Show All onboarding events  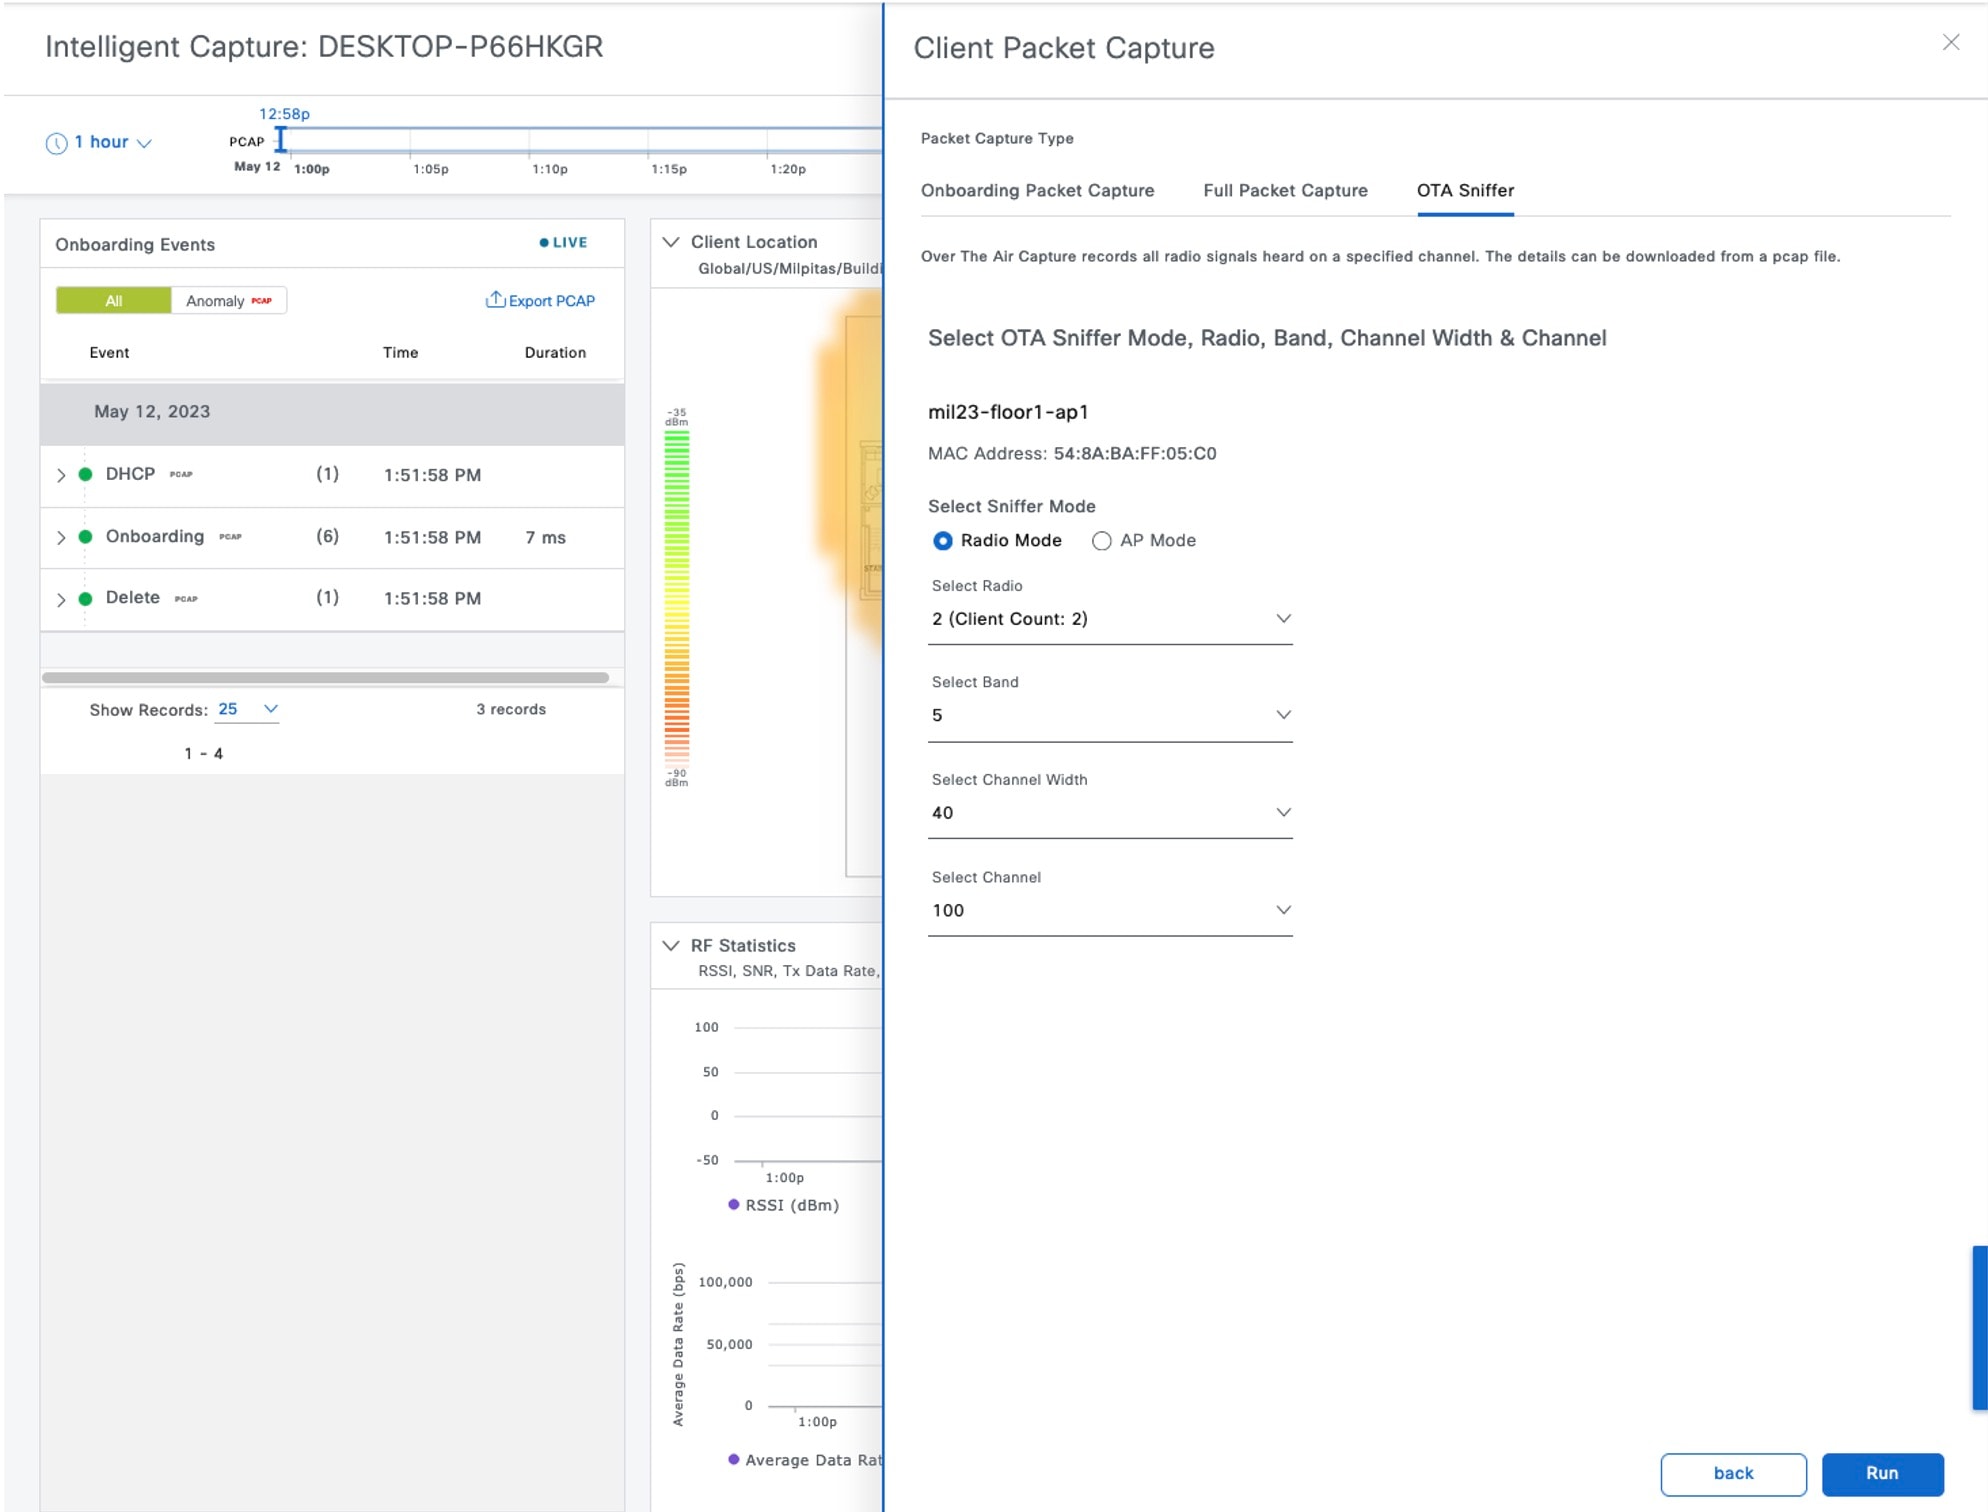114,300
